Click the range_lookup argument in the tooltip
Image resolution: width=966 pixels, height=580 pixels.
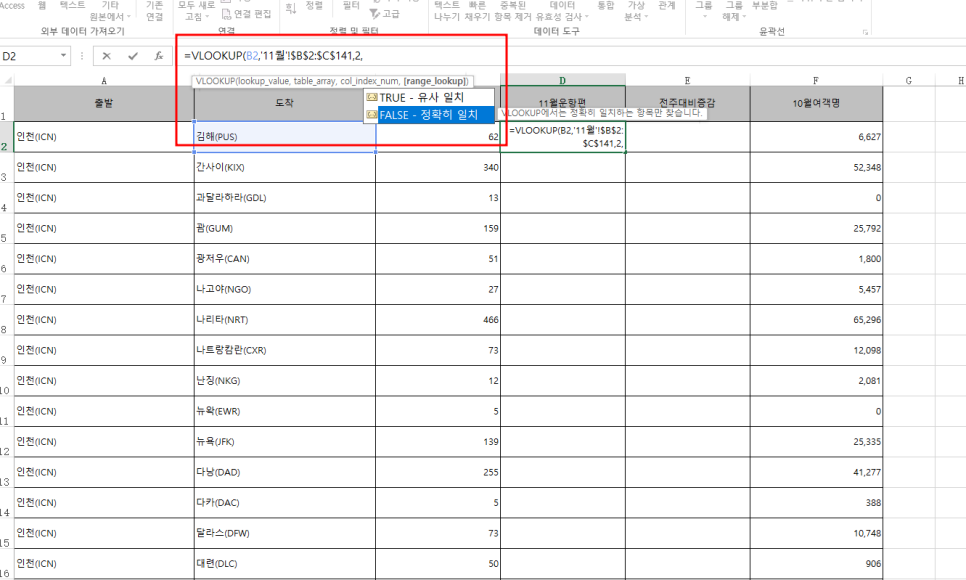[x=434, y=81]
